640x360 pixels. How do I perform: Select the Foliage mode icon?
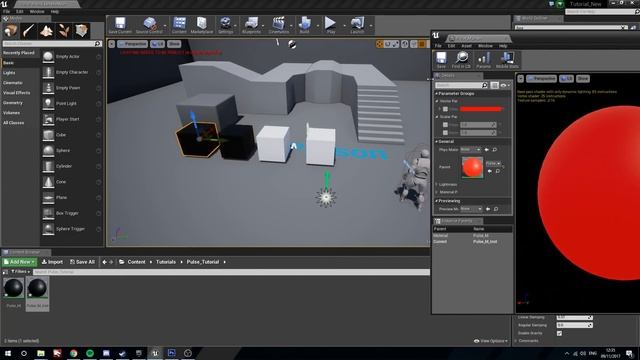coord(64,31)
